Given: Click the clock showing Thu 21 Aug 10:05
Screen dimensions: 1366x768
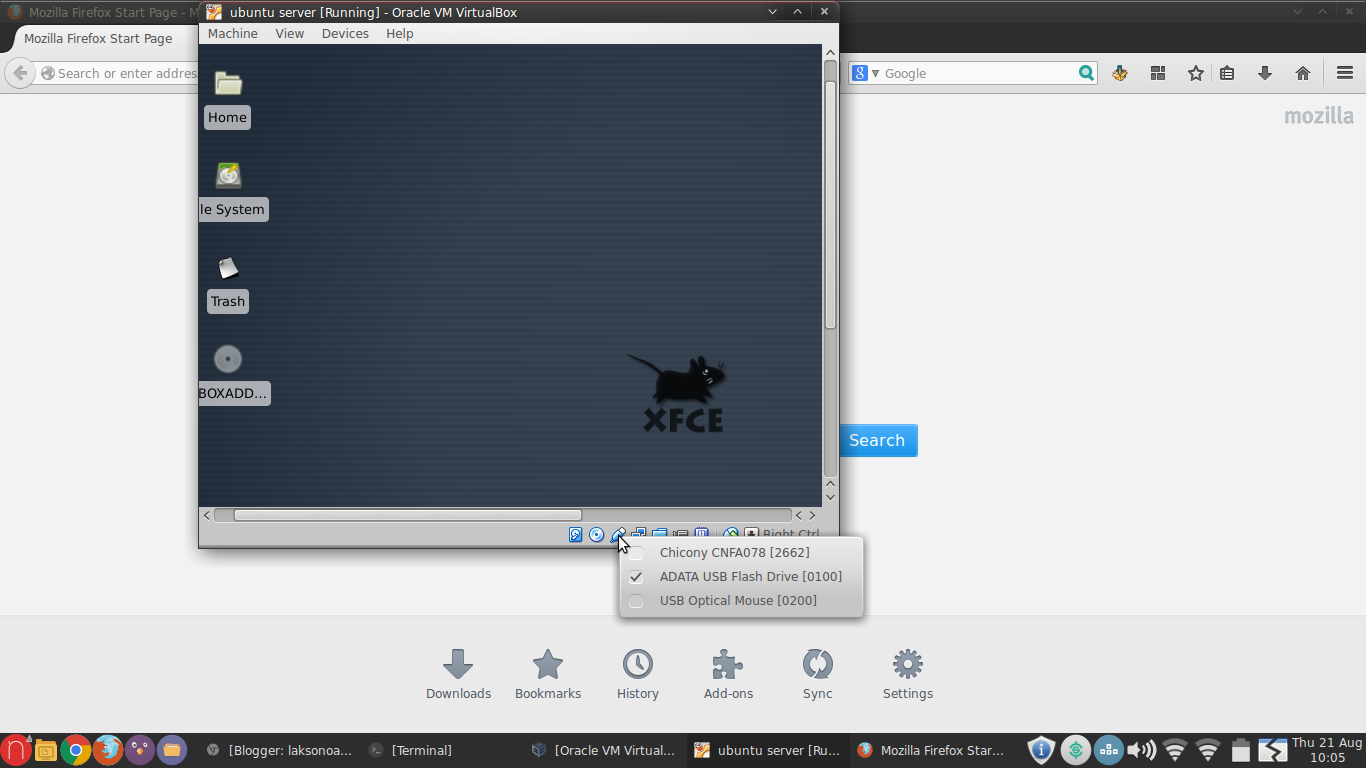Looking at the screenshot, I should point(1327,750).
